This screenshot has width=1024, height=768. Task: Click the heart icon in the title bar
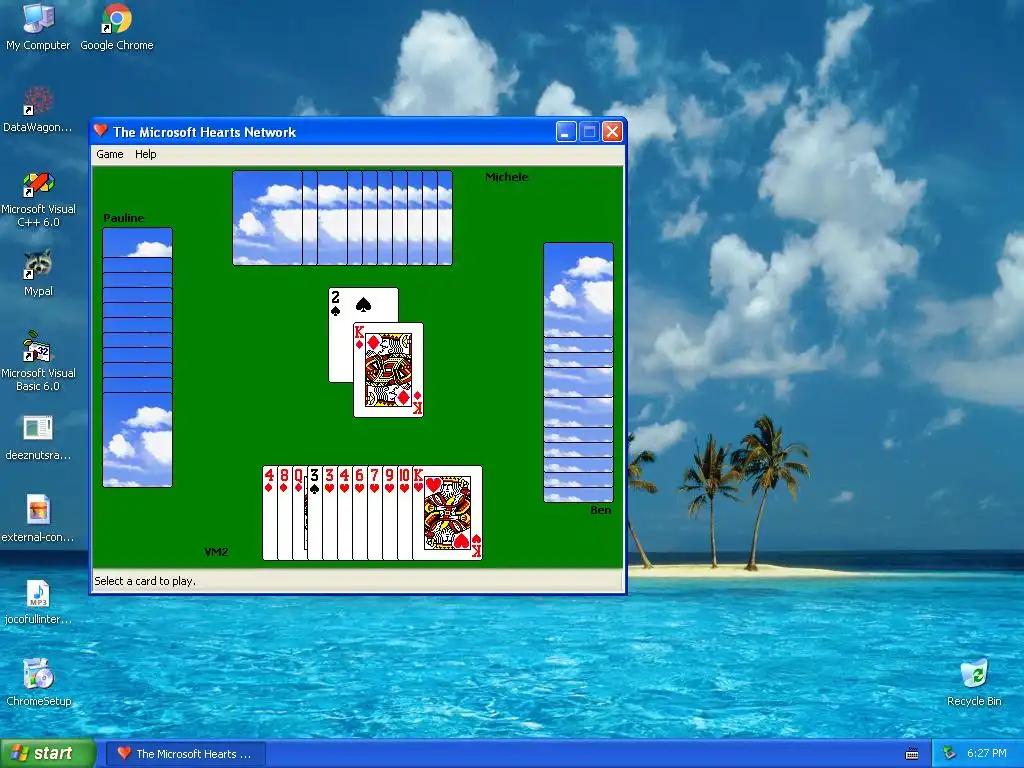pyautogui.click(x=101, y=131)
